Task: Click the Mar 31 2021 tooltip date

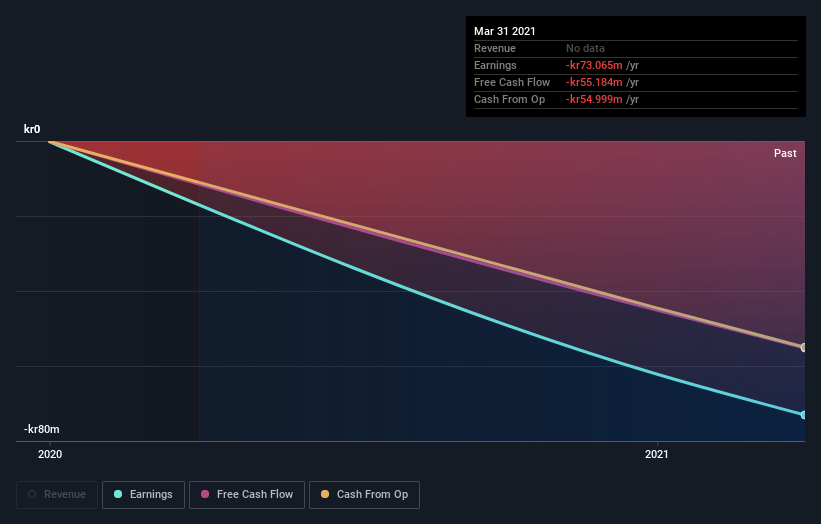Action: pyautogui.click(x=505, y=31)
